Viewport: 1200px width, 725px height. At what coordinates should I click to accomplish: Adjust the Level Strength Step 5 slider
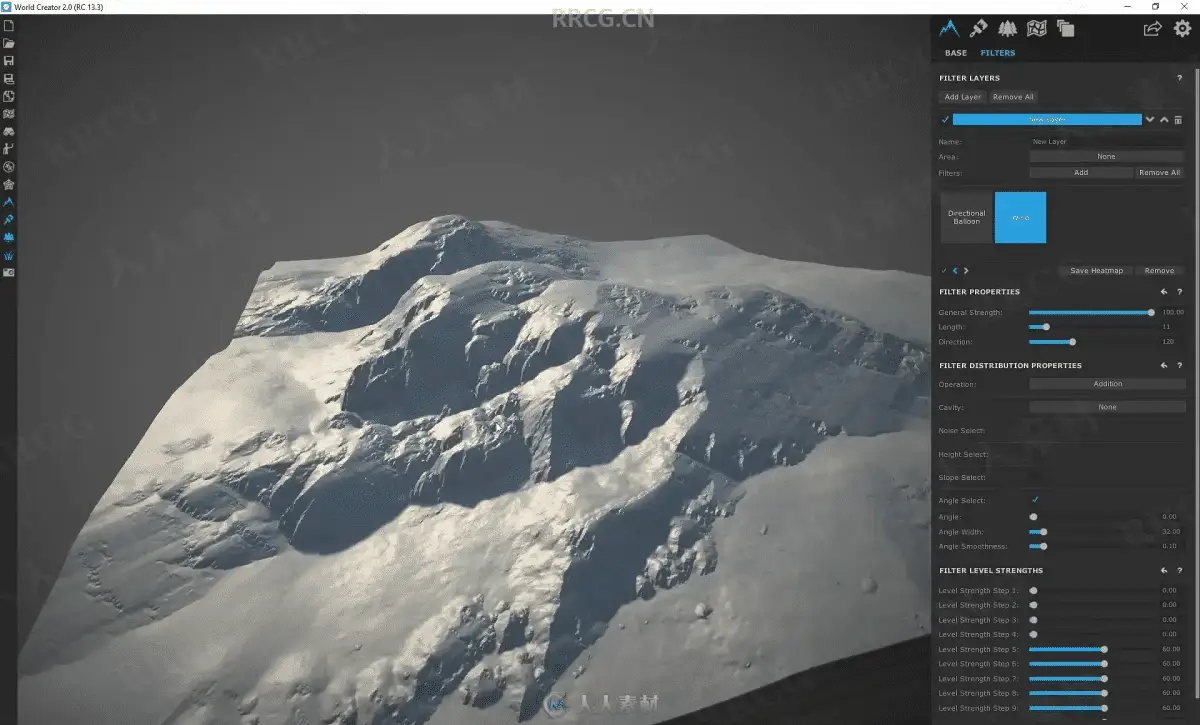coord(1092,649)
